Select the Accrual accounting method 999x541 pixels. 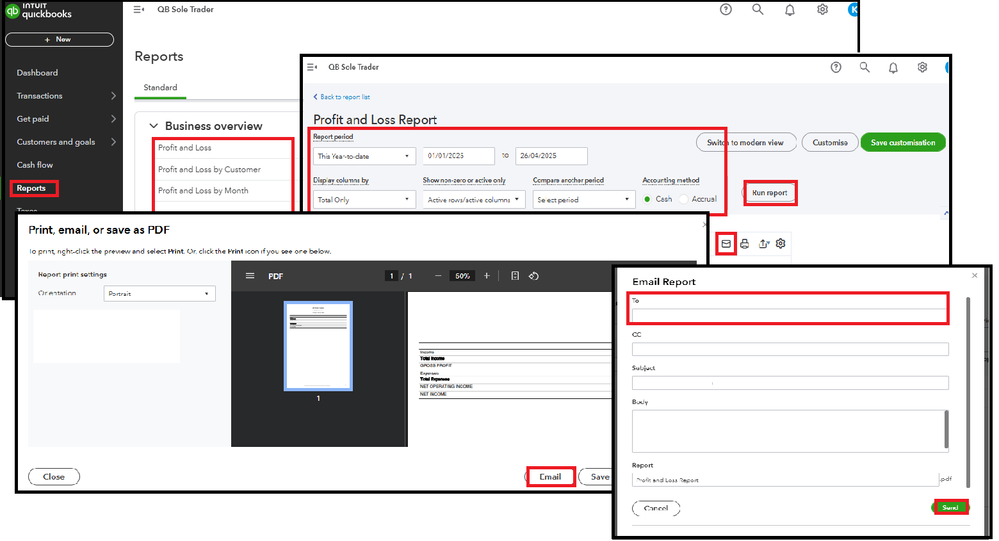[x=684, y=199]
